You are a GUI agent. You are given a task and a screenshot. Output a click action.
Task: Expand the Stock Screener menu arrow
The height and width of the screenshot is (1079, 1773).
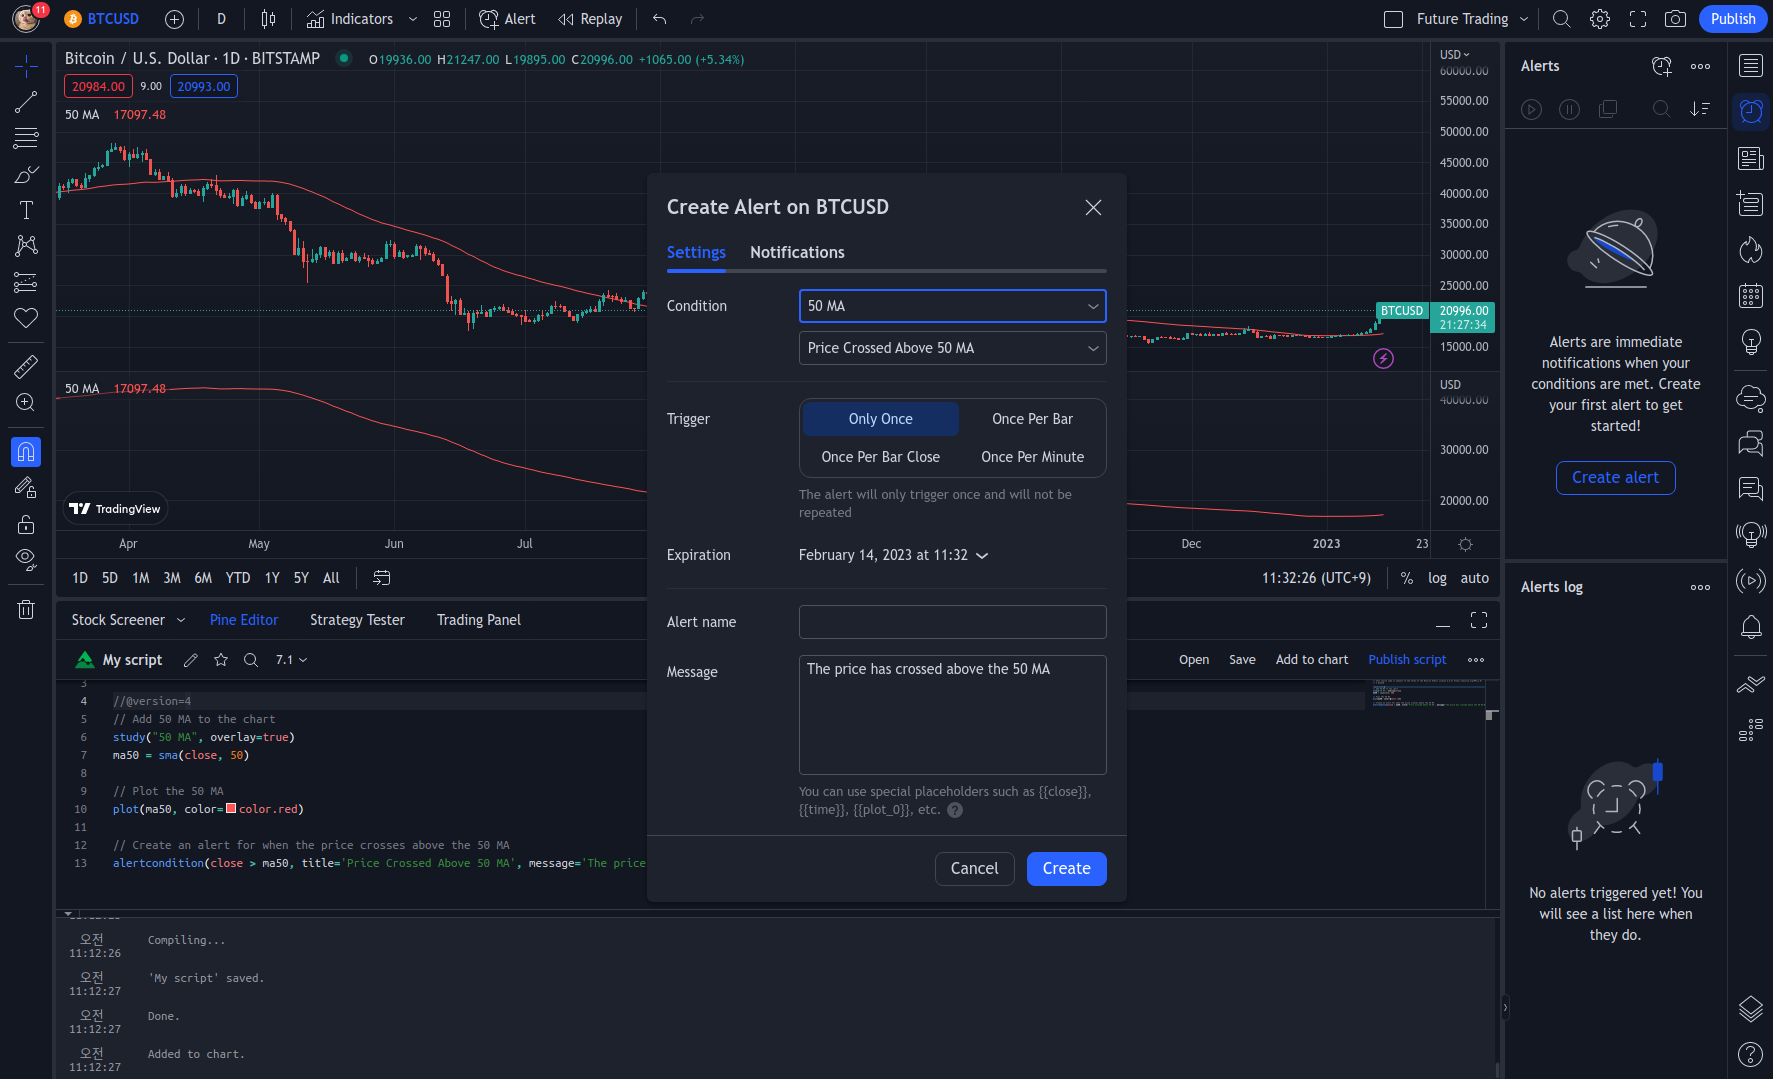coord(181,620)
